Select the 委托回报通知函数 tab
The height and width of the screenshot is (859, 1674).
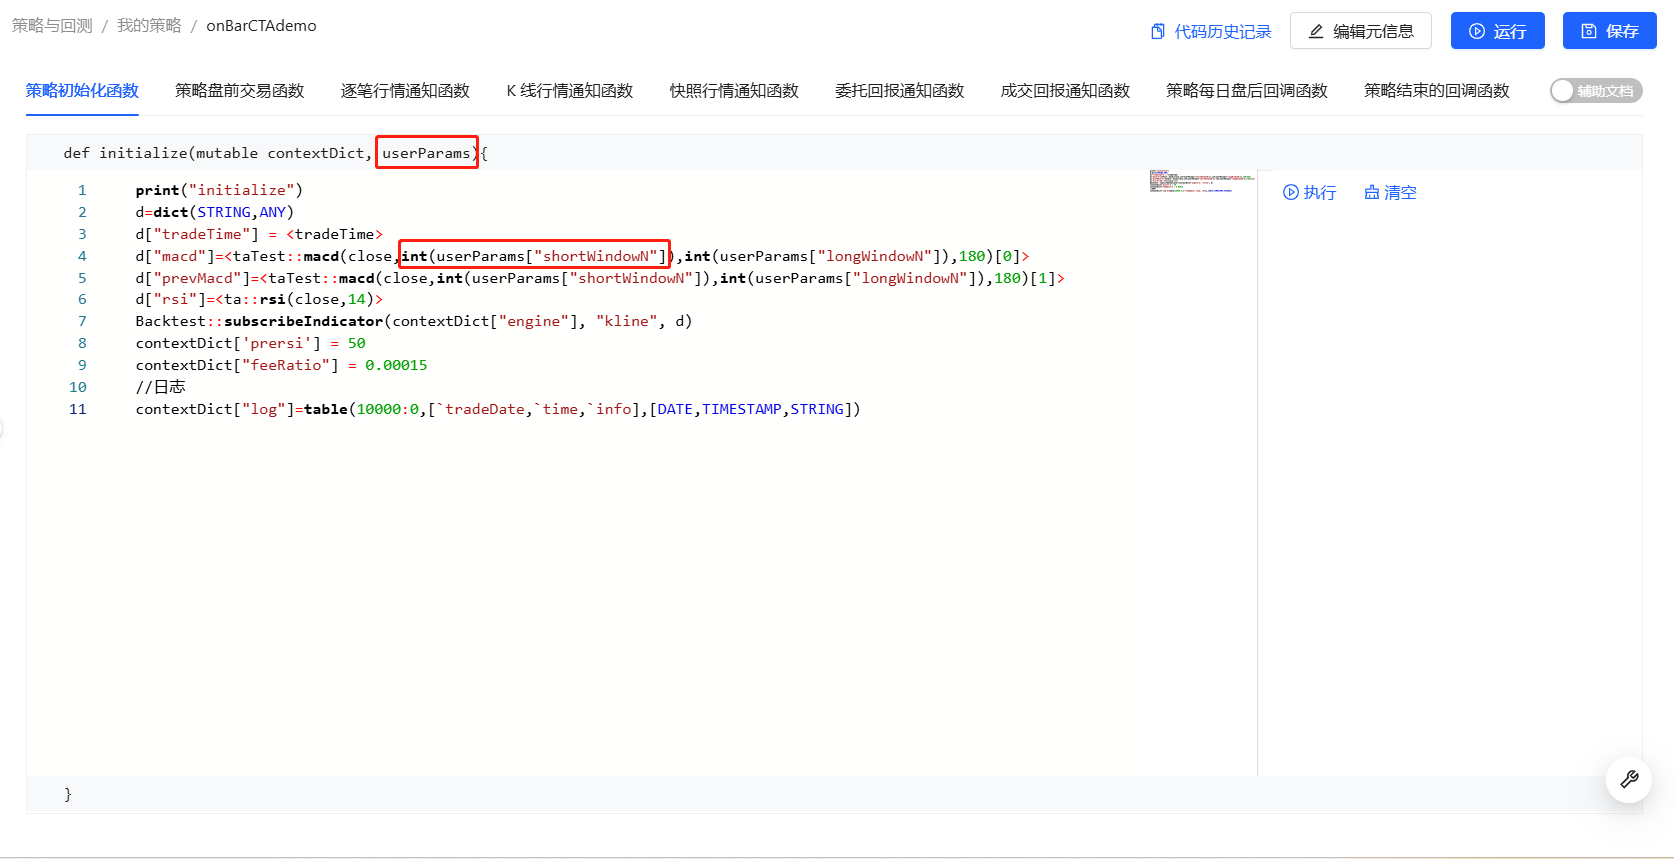pos(900,91)
